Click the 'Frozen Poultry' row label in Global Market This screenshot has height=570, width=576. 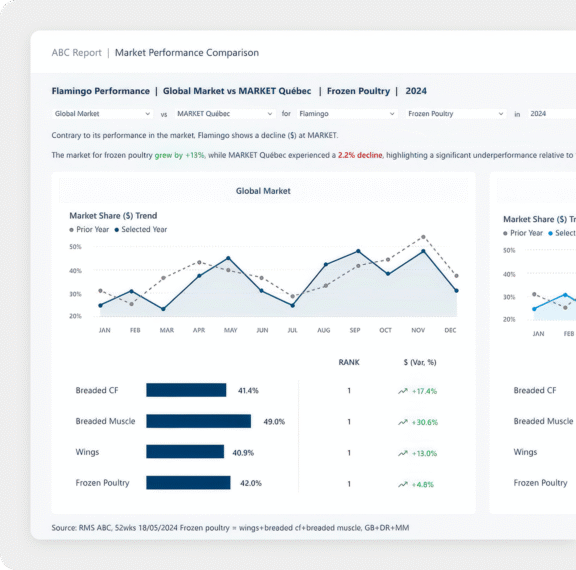(102, 483)
